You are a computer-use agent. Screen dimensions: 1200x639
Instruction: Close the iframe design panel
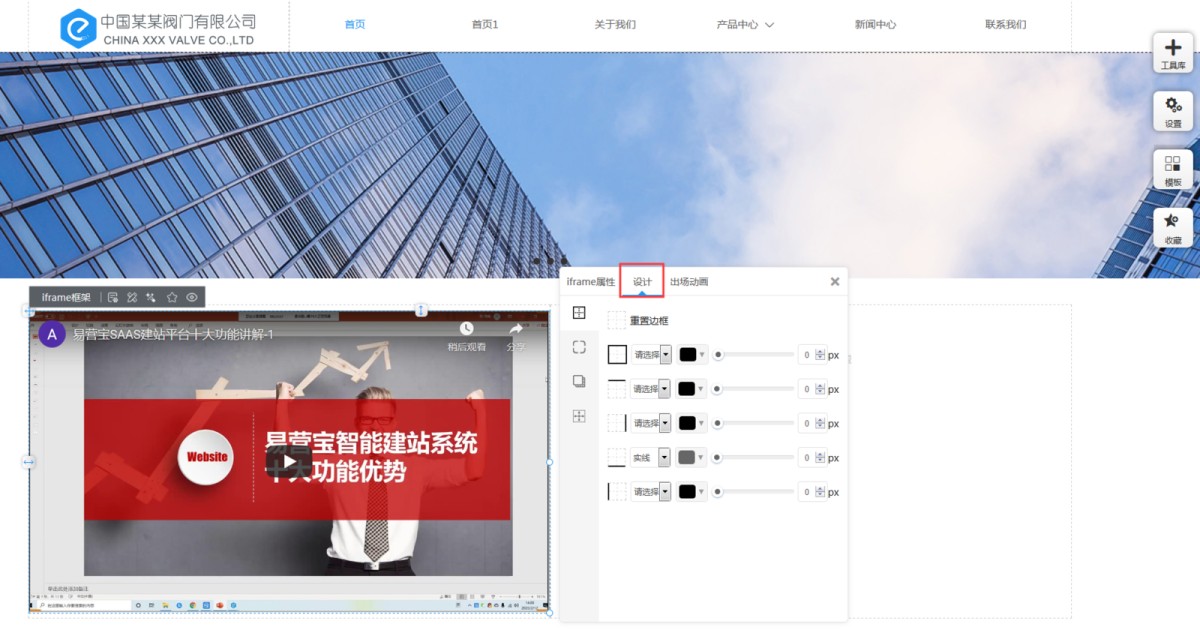[835, 282]
